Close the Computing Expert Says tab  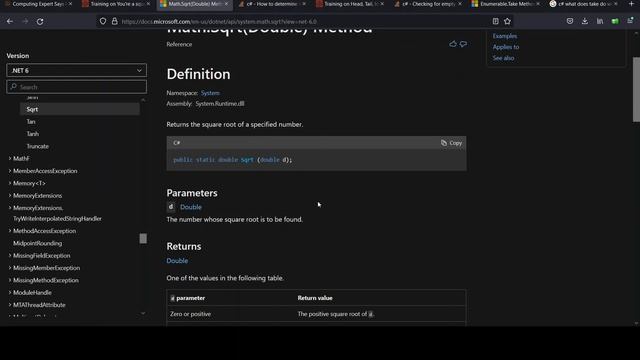coord(70,4)
